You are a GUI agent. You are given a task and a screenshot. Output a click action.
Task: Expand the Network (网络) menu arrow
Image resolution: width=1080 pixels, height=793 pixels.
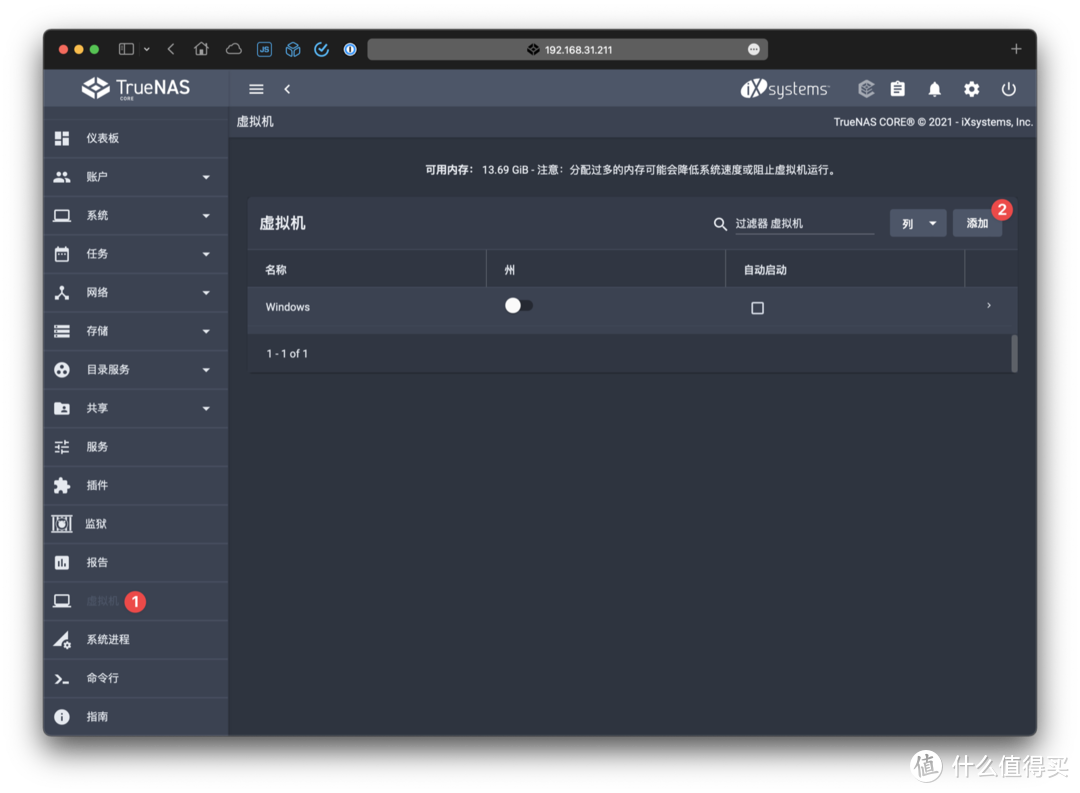click(x=206, y=293)
